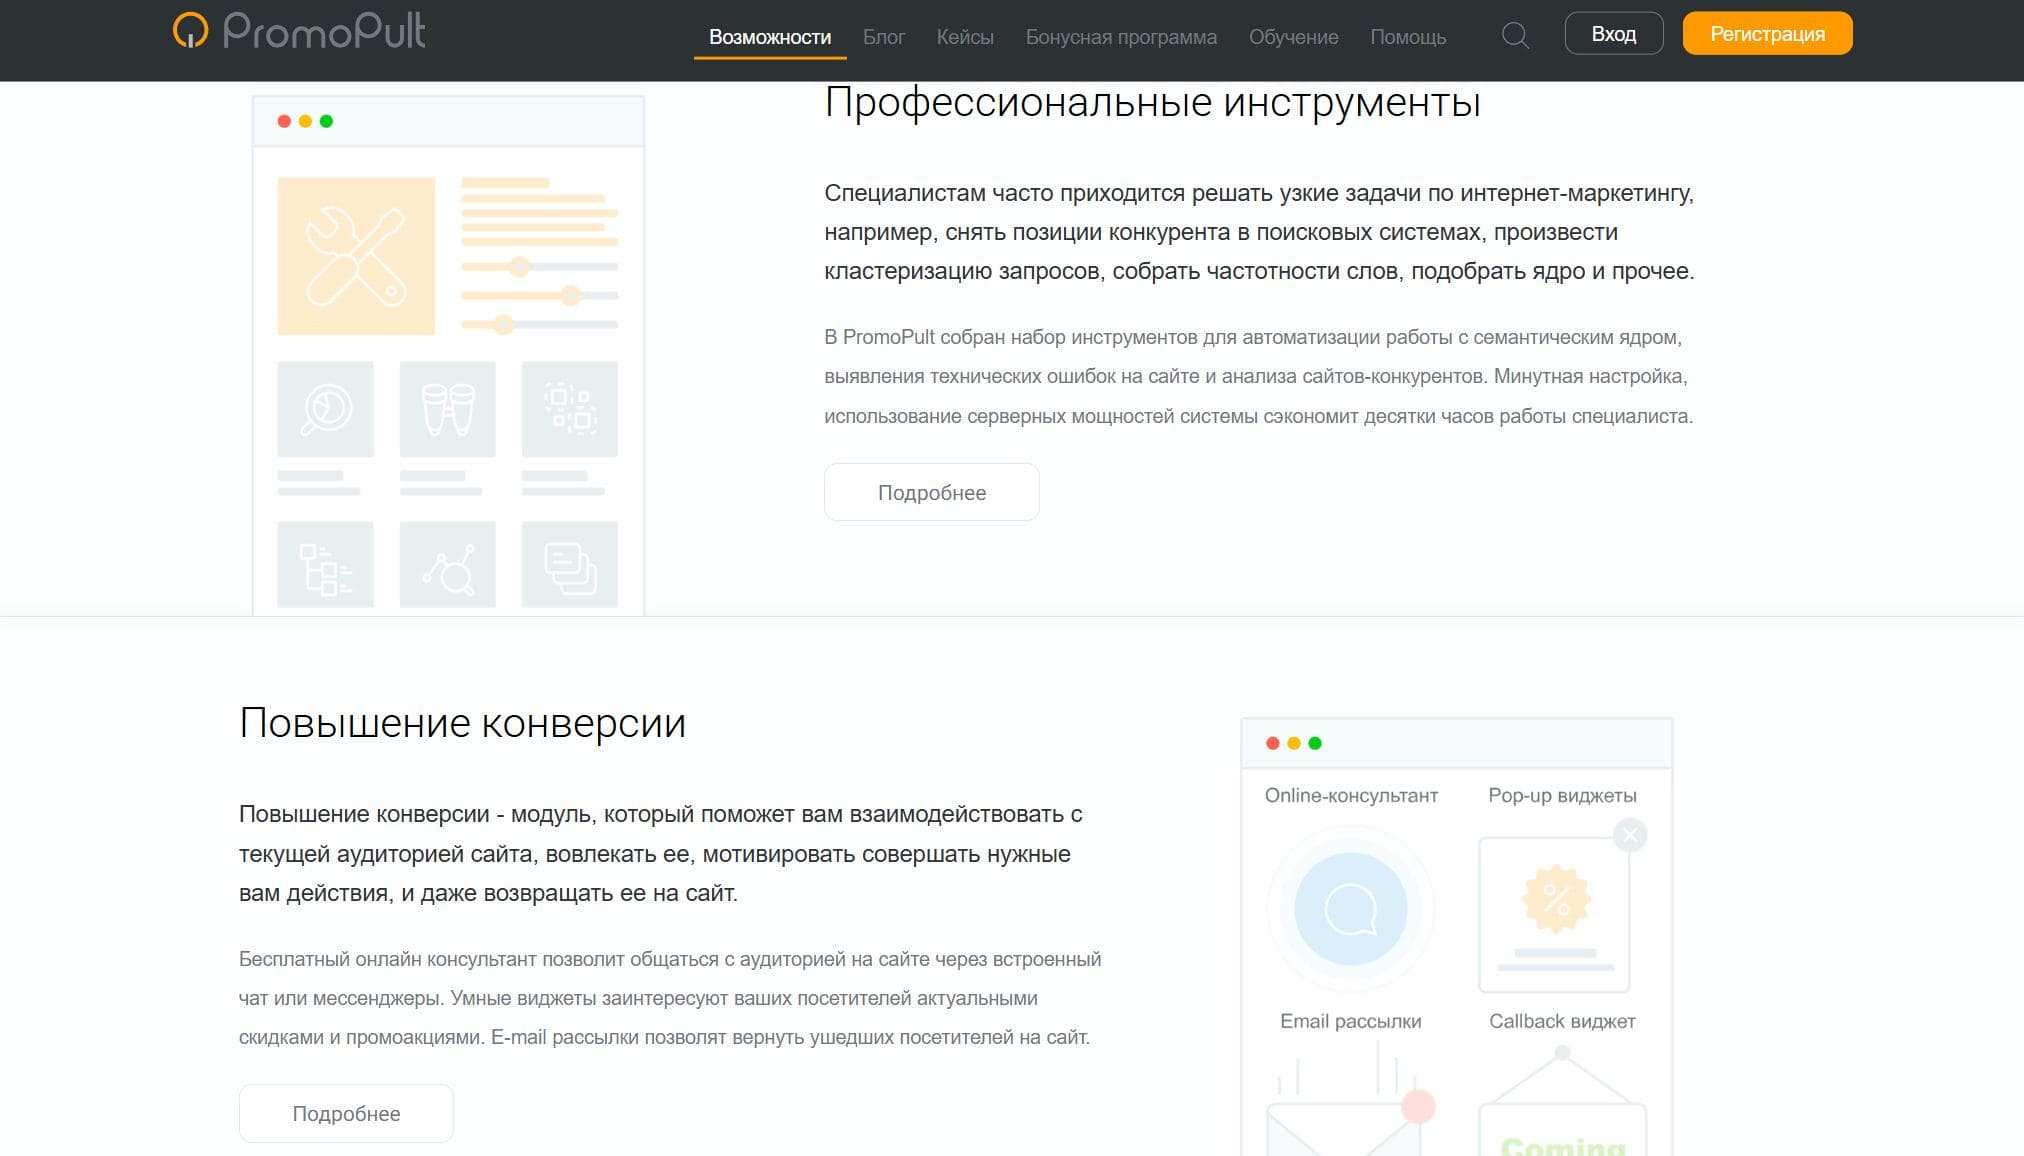Click the middle slider knob in illustration
This screenshot has width=2024, height=1156.
click(x=570, y=295)
